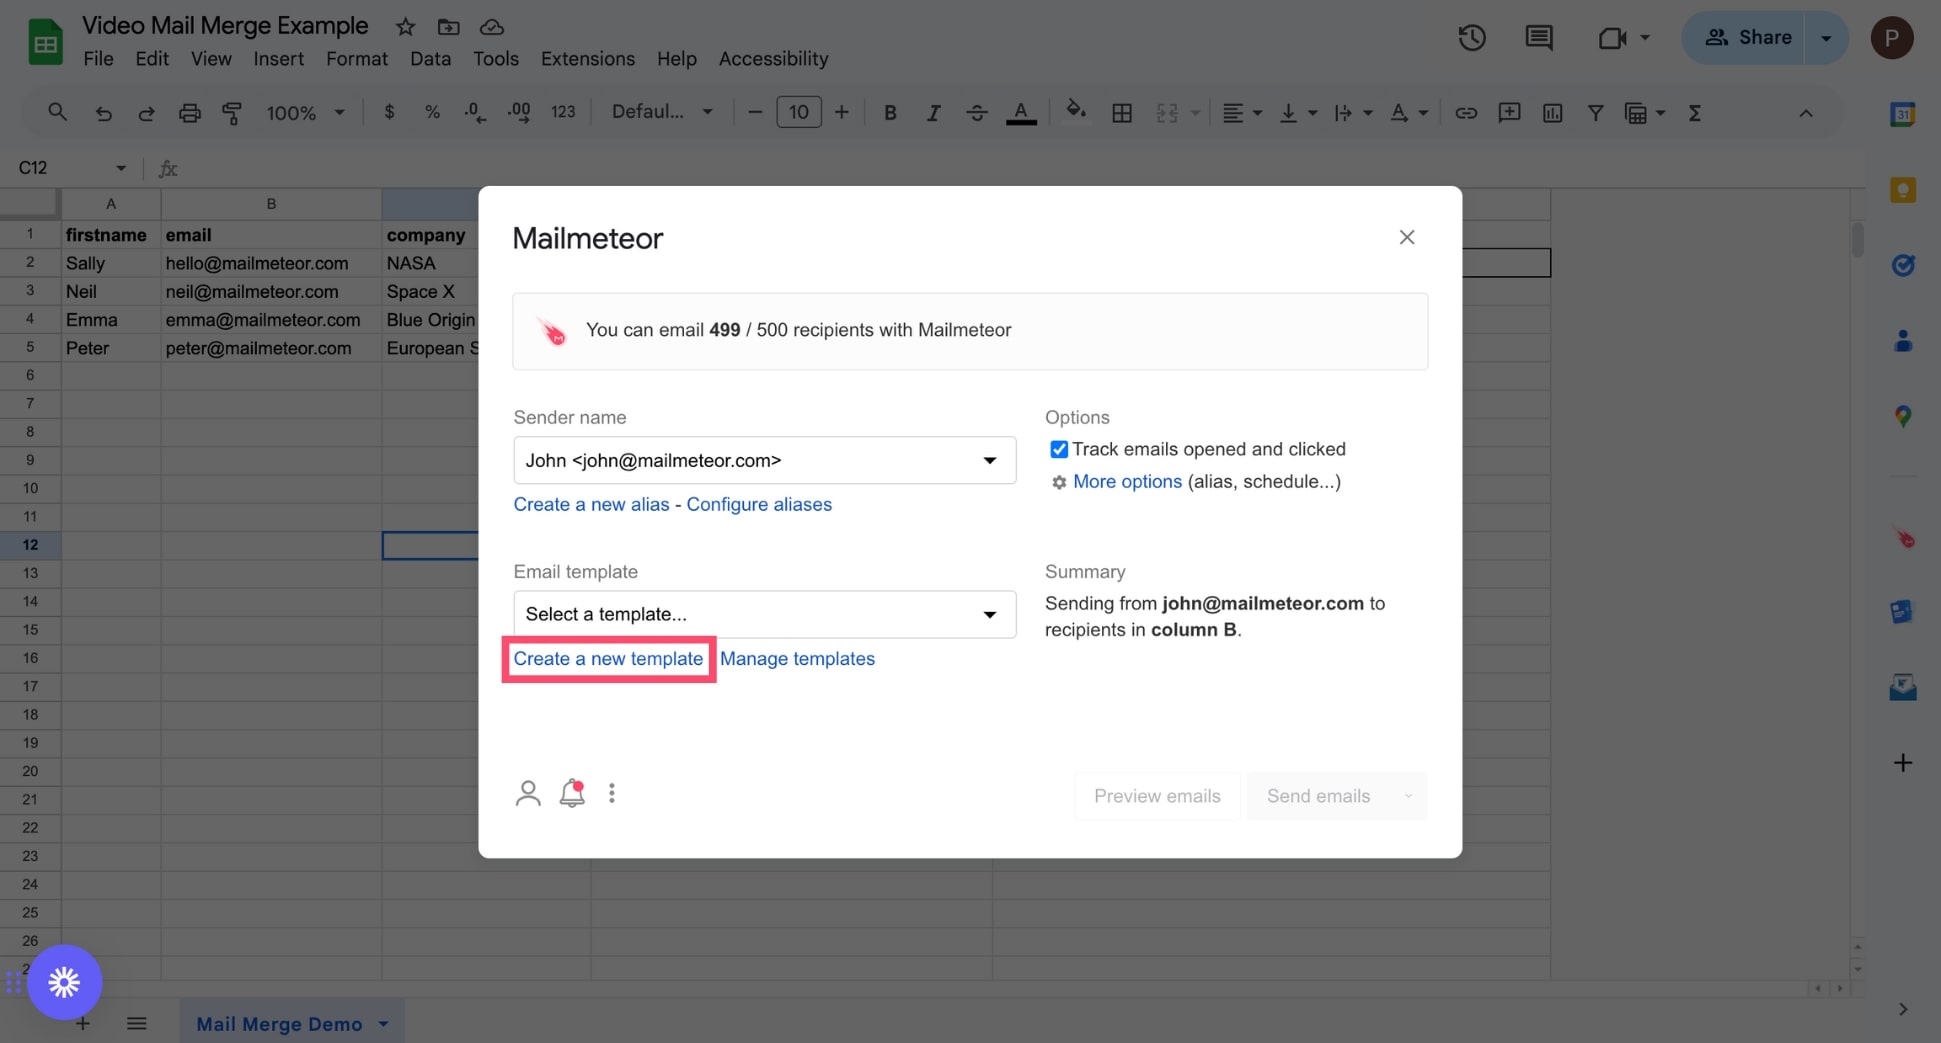Click the Google Sheets home icon

click(45, 42)
